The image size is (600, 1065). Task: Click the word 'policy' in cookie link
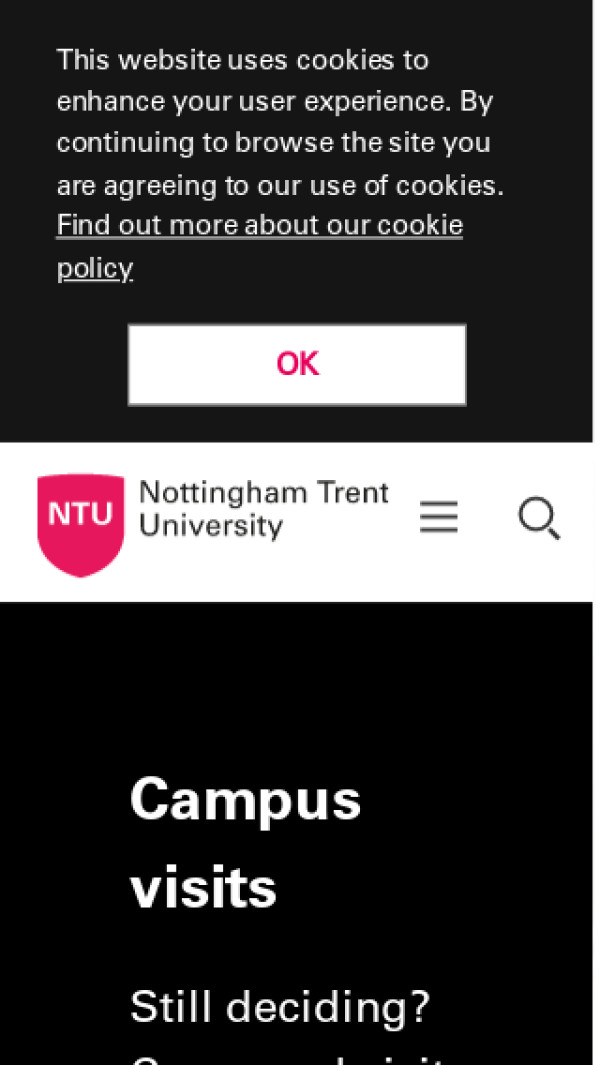[x=94, y=268]
